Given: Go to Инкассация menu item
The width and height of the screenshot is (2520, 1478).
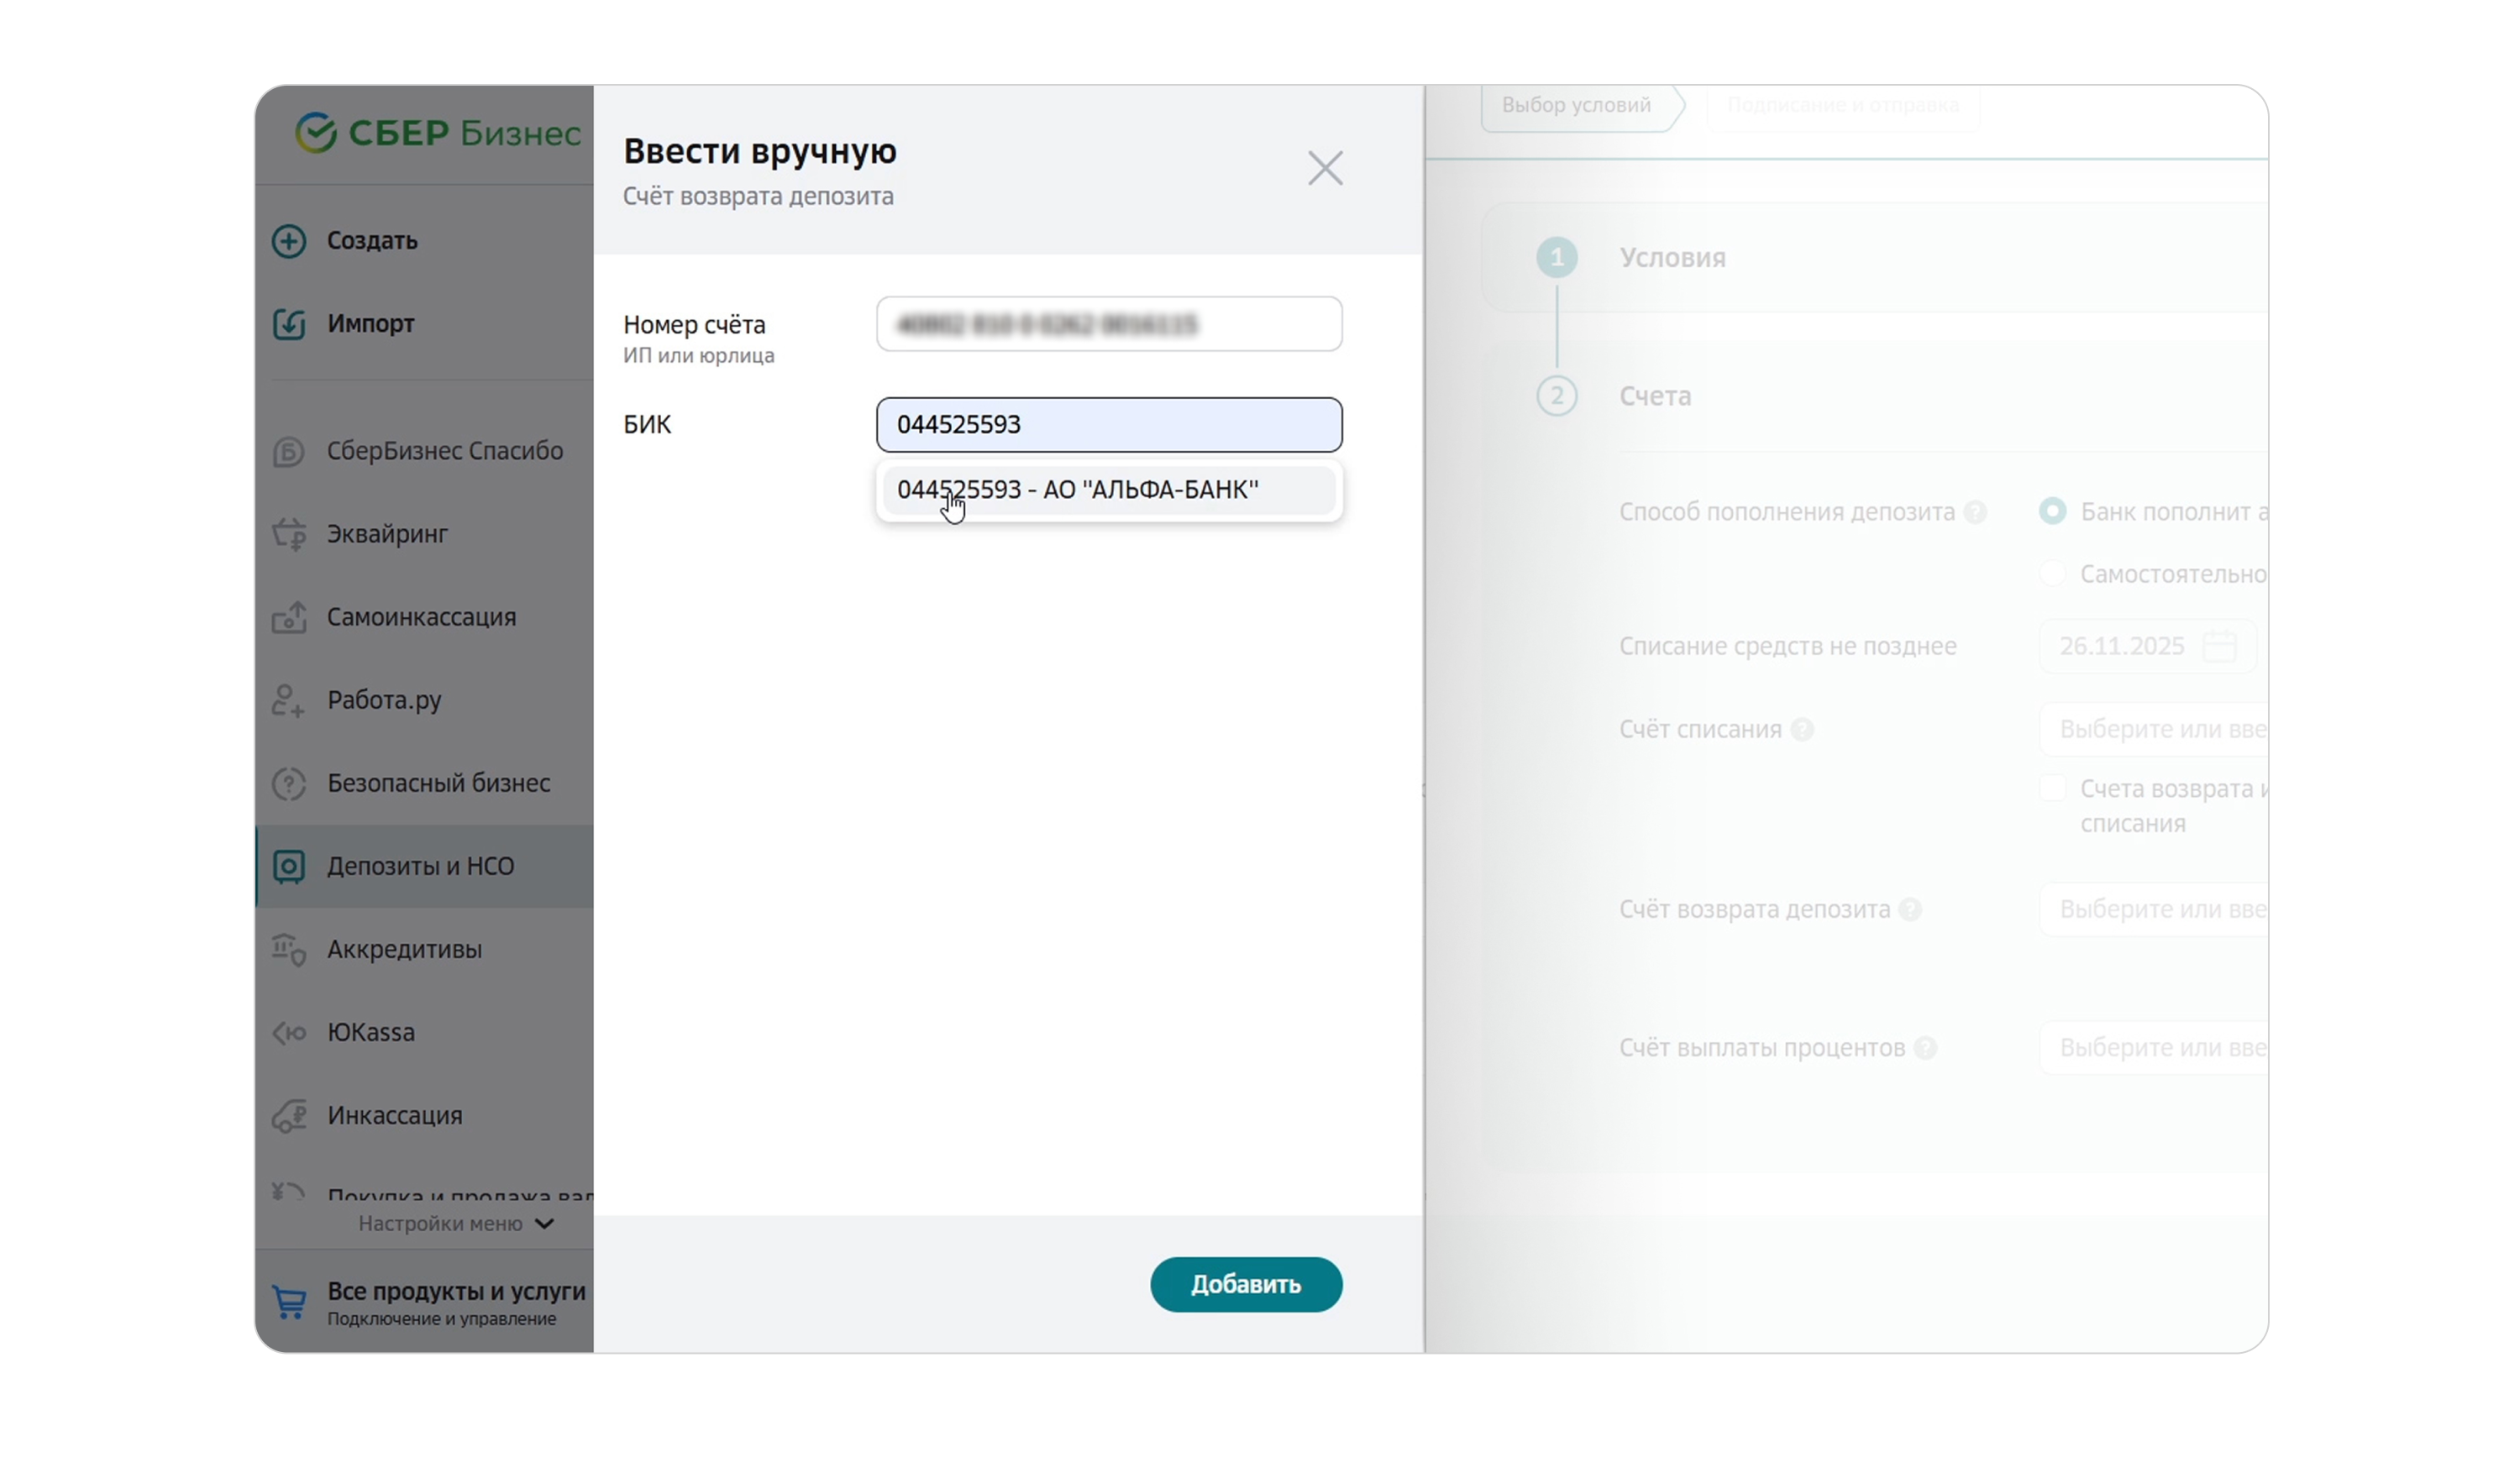Looking at the screenshot, I should [x=395, y=1116].
